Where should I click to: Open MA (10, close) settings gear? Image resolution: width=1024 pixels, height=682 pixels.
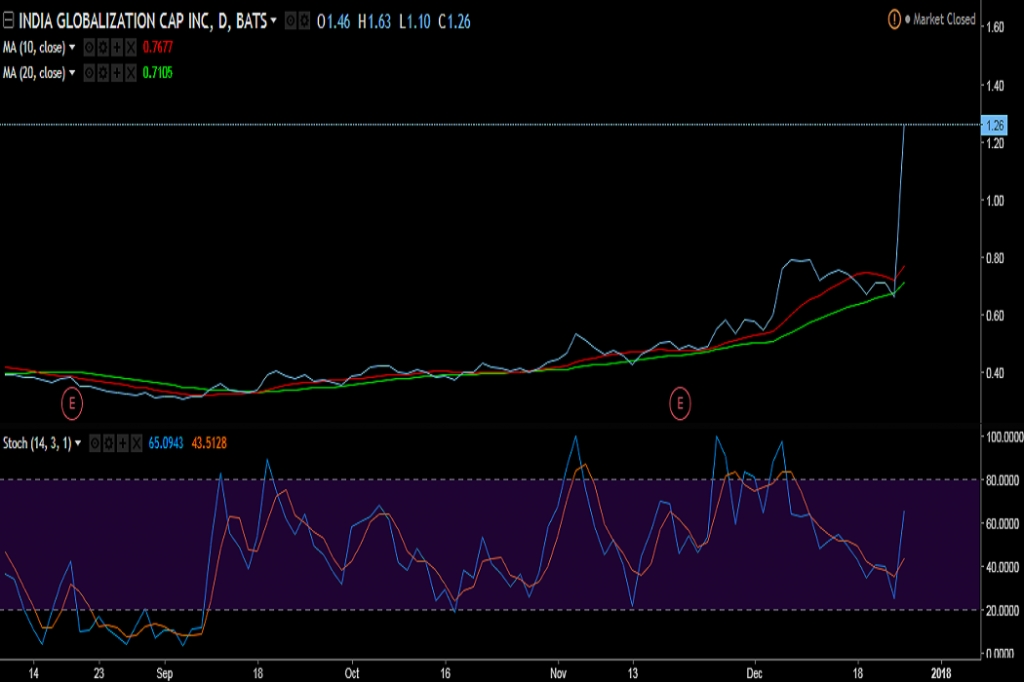click(103, 47)
